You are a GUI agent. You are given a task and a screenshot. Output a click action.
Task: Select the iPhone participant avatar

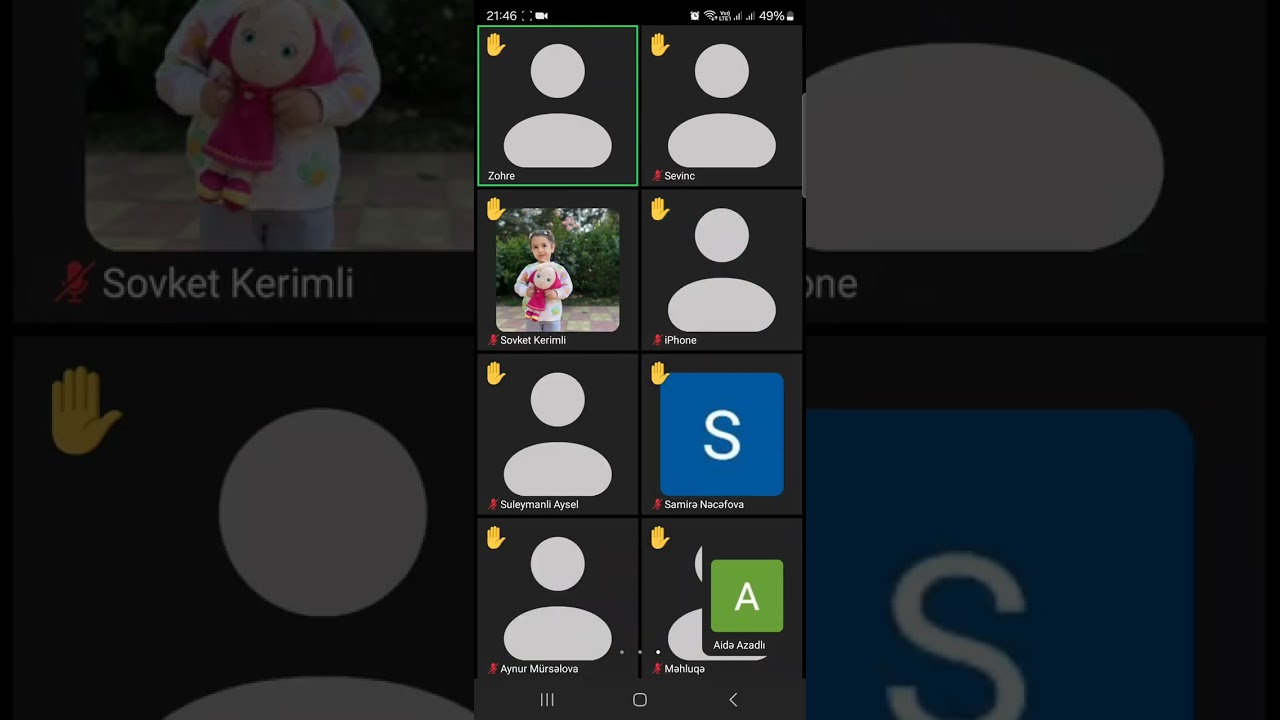pos(721,270)
